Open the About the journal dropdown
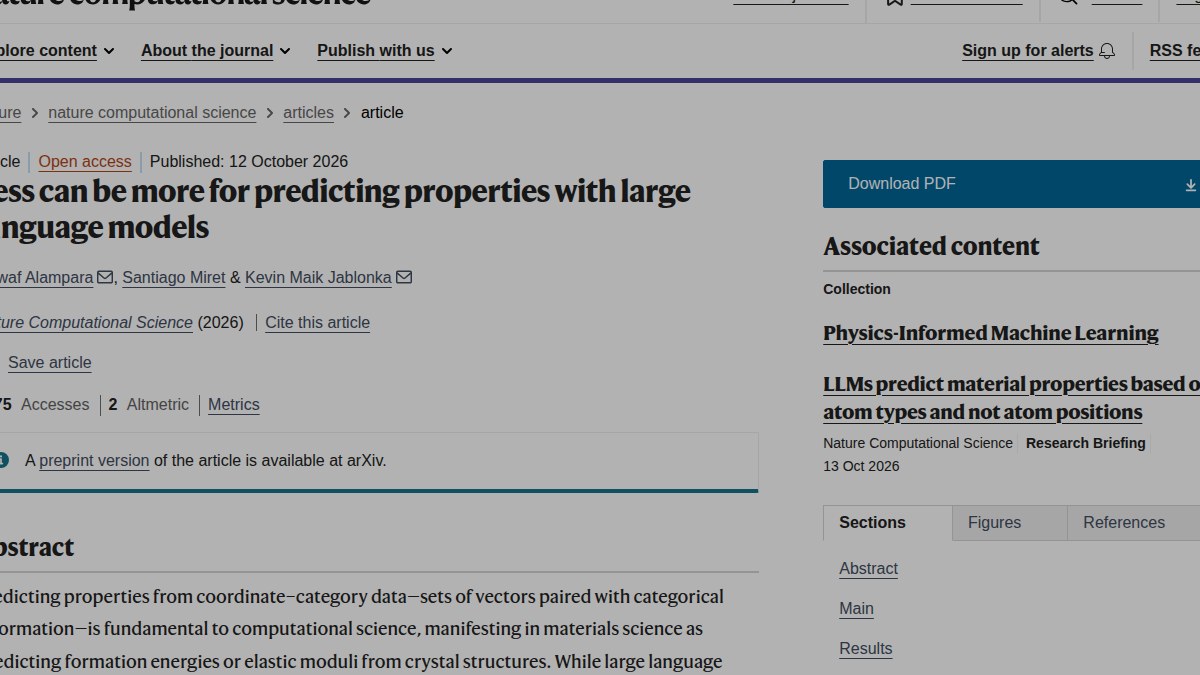 coord(215,50)
